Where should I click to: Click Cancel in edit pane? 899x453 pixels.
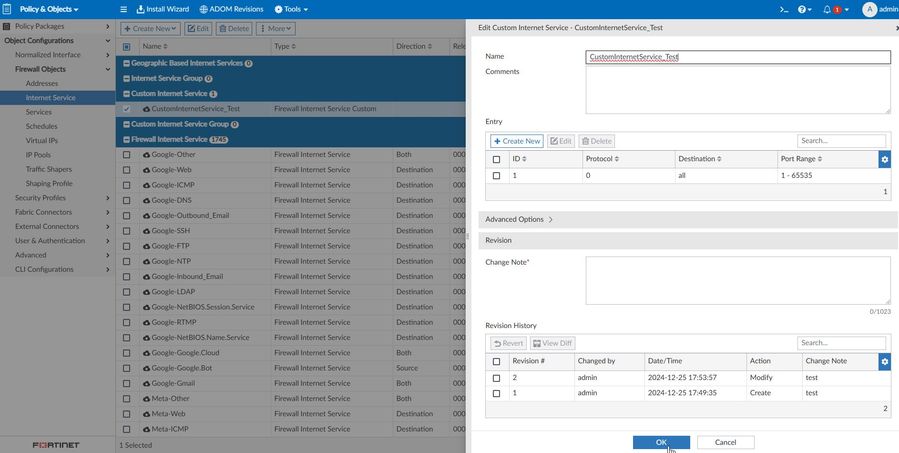[x=725, y=443]
